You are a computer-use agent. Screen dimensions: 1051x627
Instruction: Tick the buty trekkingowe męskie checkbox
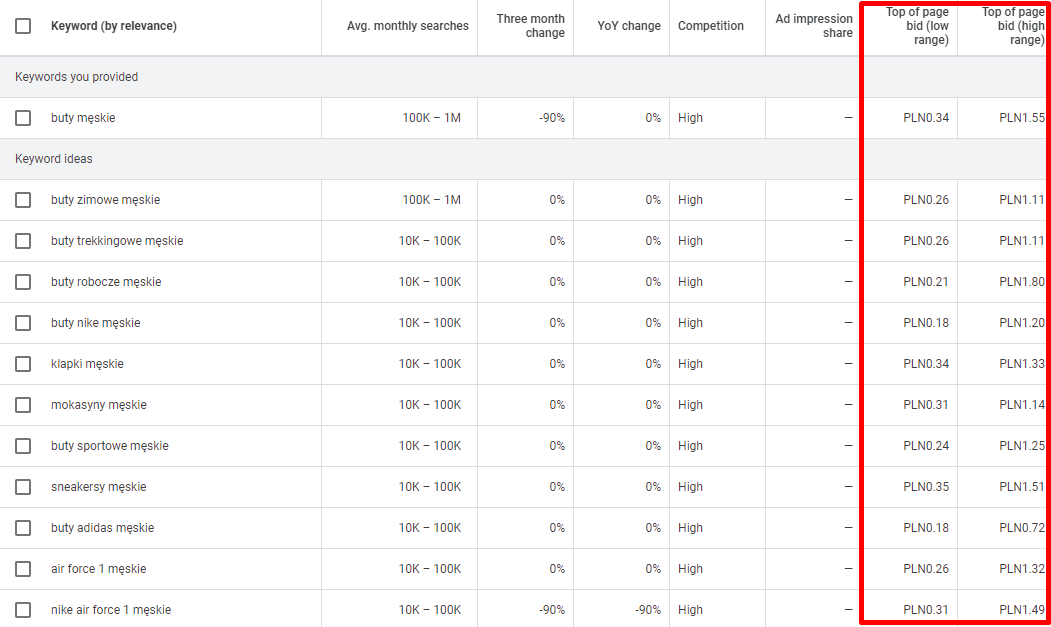pyautogui.click(x=23, y=241)
